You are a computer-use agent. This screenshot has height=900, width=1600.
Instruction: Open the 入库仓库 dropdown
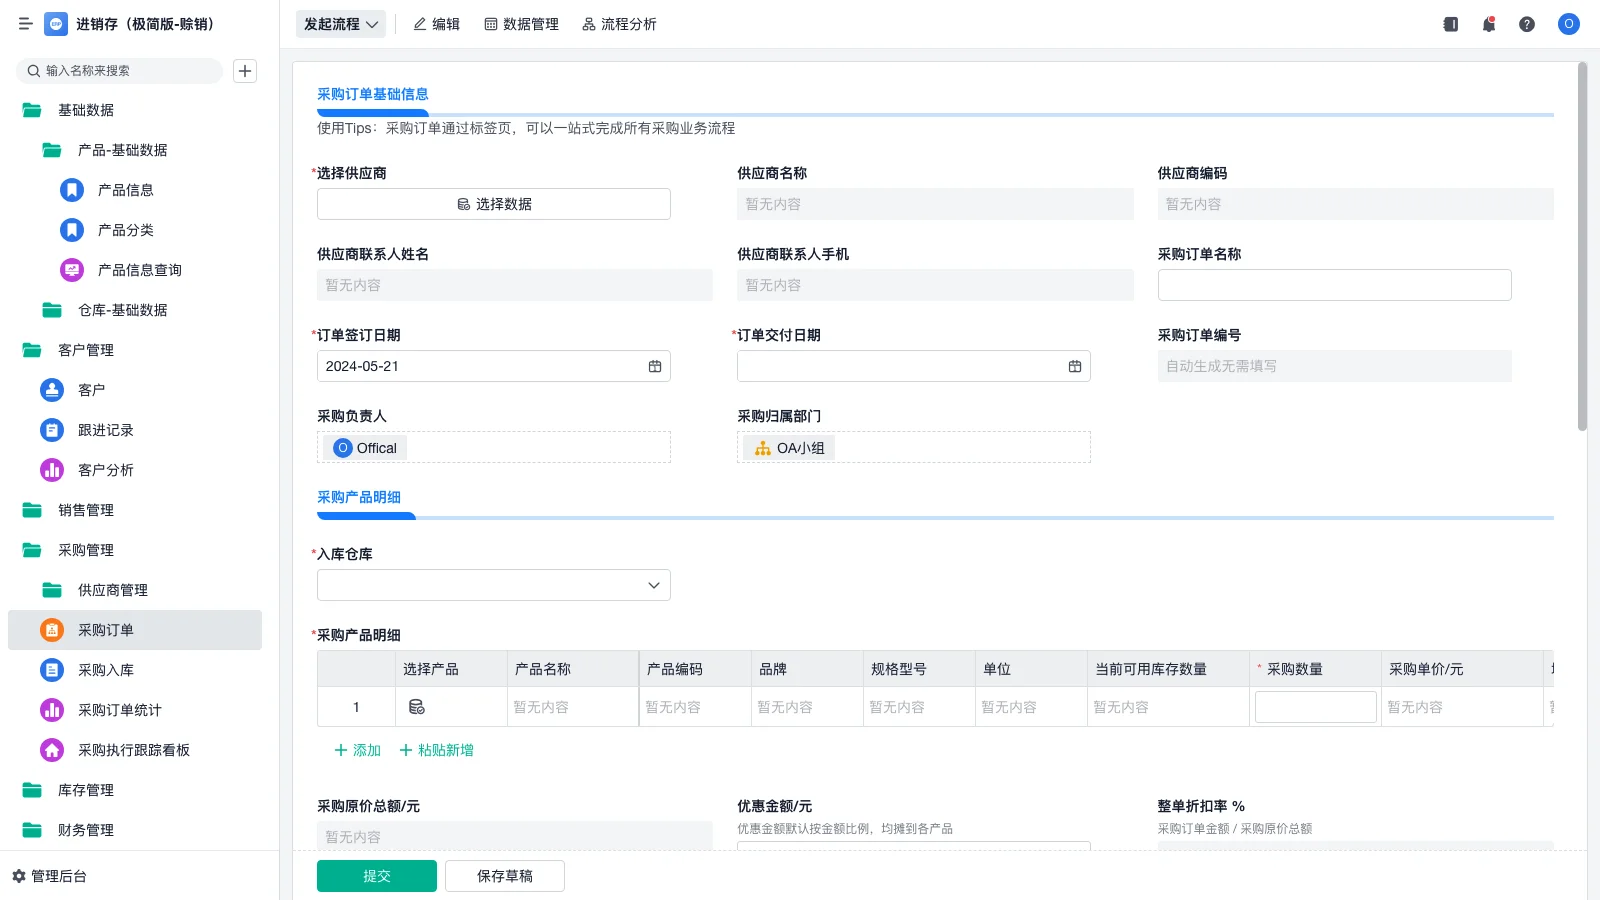click(494, 585)
